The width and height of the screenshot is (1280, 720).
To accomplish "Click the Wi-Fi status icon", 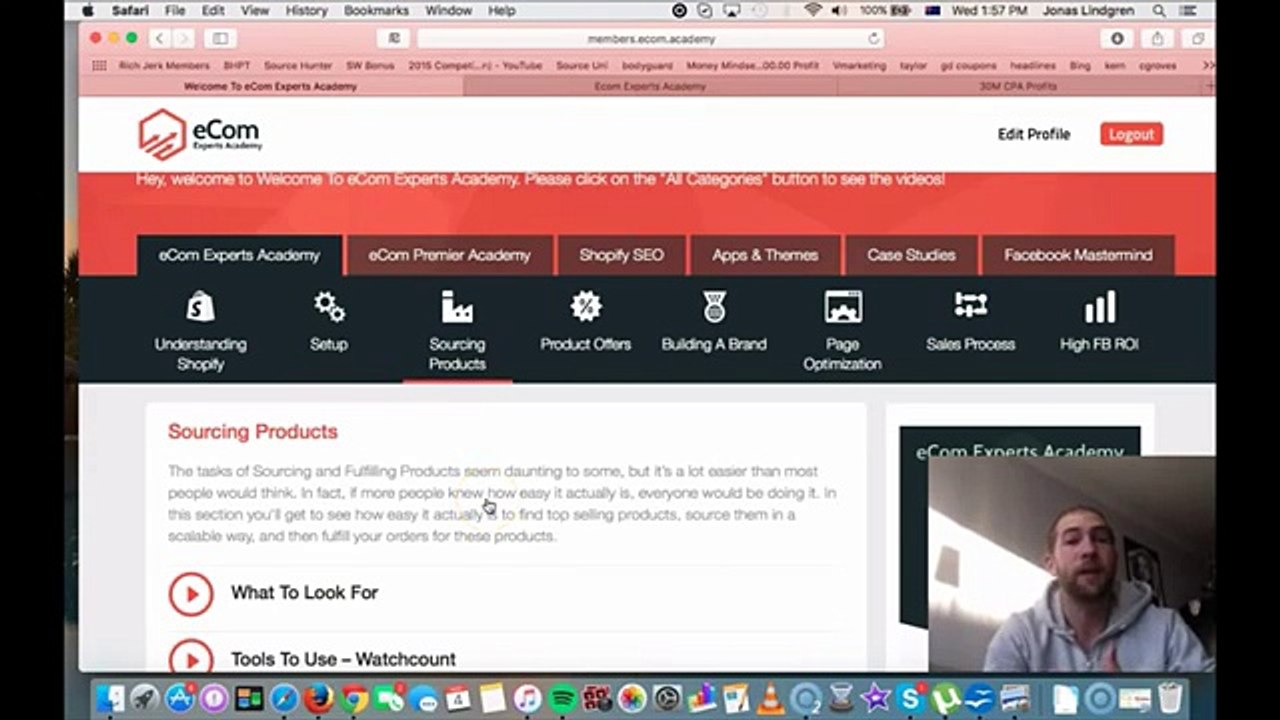I will point(813,10).
